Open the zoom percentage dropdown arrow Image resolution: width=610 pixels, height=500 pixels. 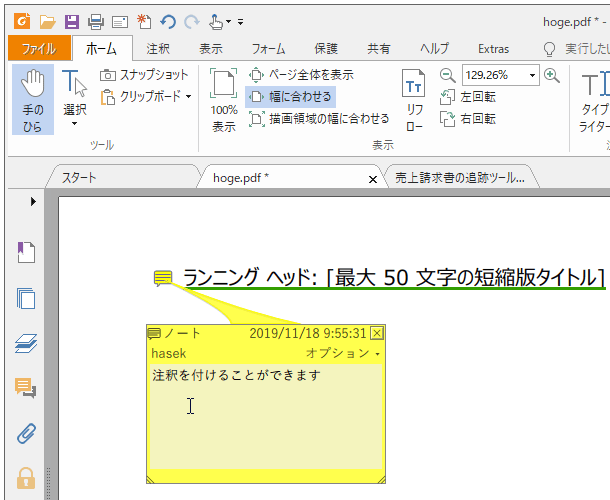pos(532,75)
